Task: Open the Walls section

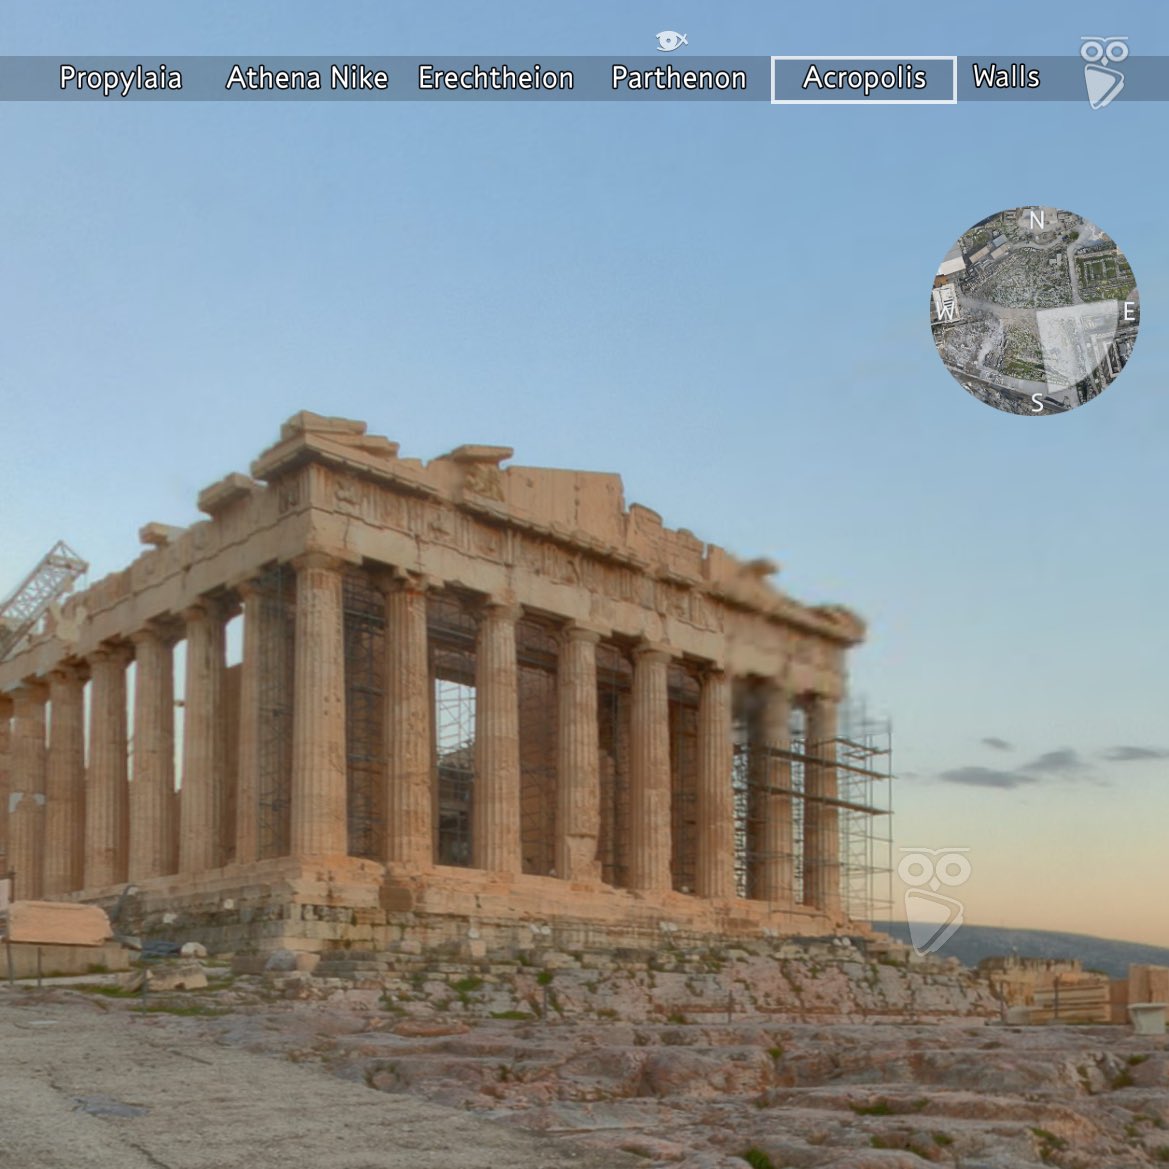Action: click(x=1008, y=77)
